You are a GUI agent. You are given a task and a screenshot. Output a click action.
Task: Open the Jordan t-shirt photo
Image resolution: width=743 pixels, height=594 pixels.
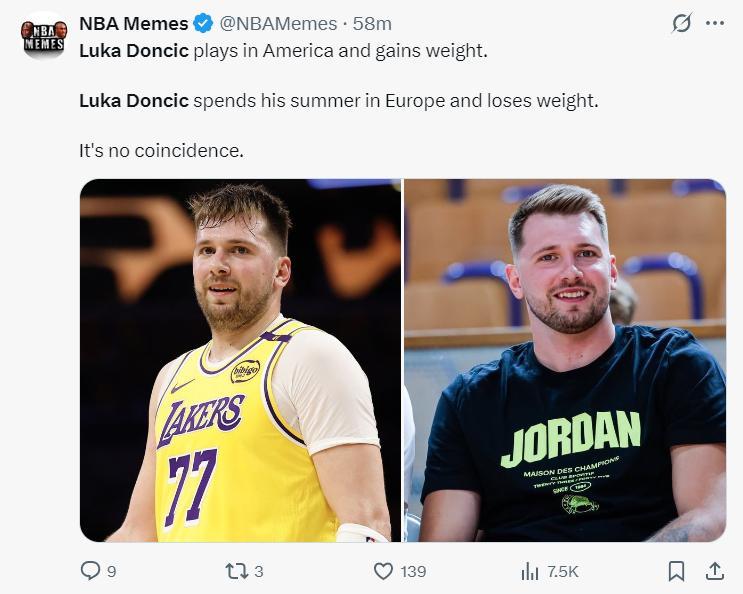pos(565,360)
